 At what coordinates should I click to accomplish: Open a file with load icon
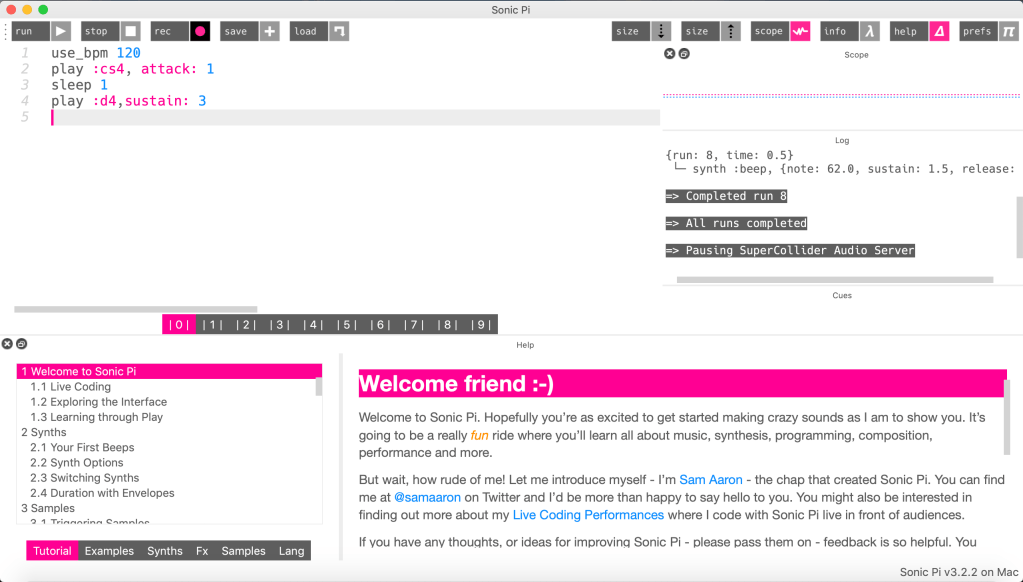tap(339, 31)
